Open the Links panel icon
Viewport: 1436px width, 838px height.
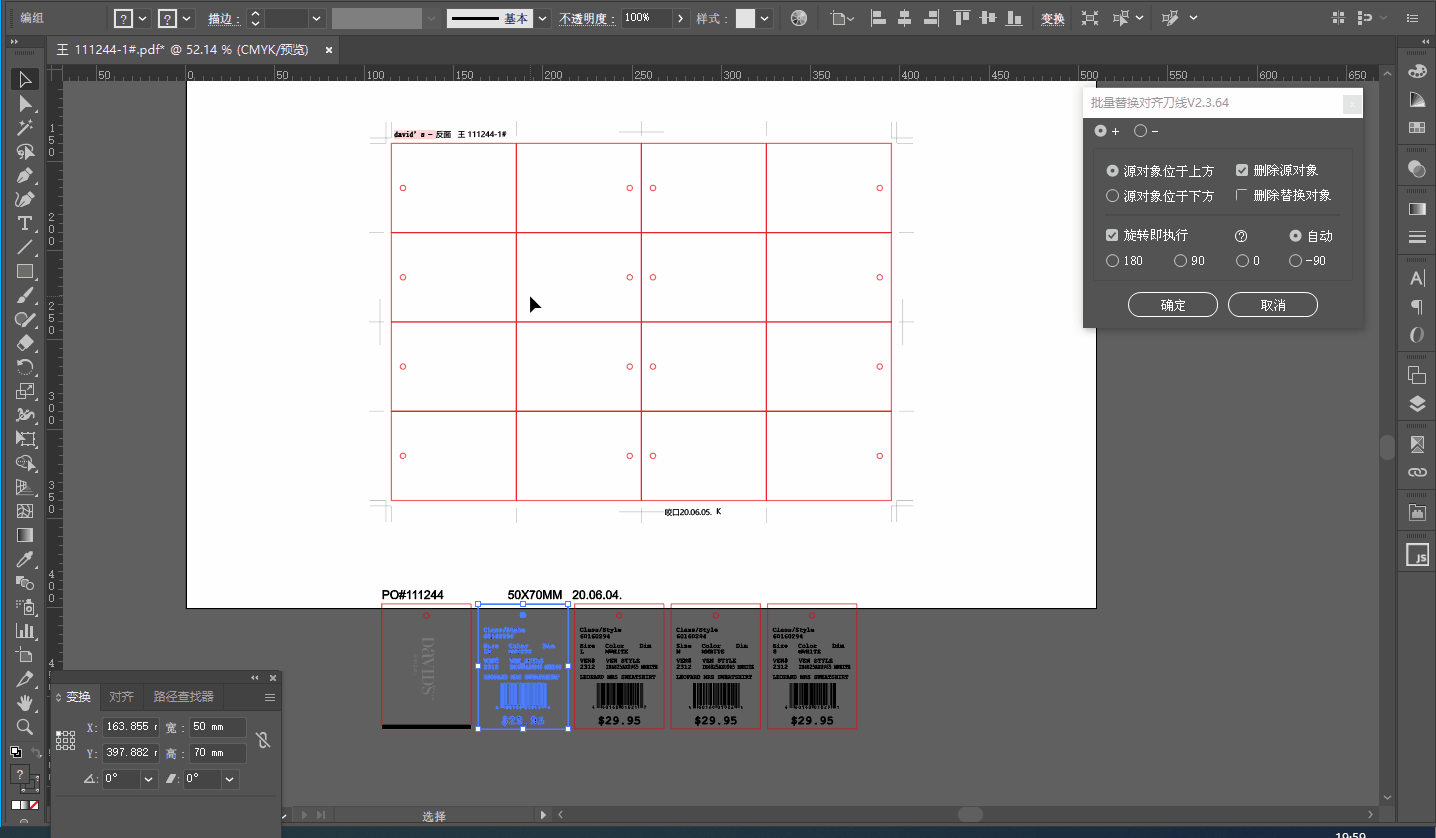click(1417, 472)
